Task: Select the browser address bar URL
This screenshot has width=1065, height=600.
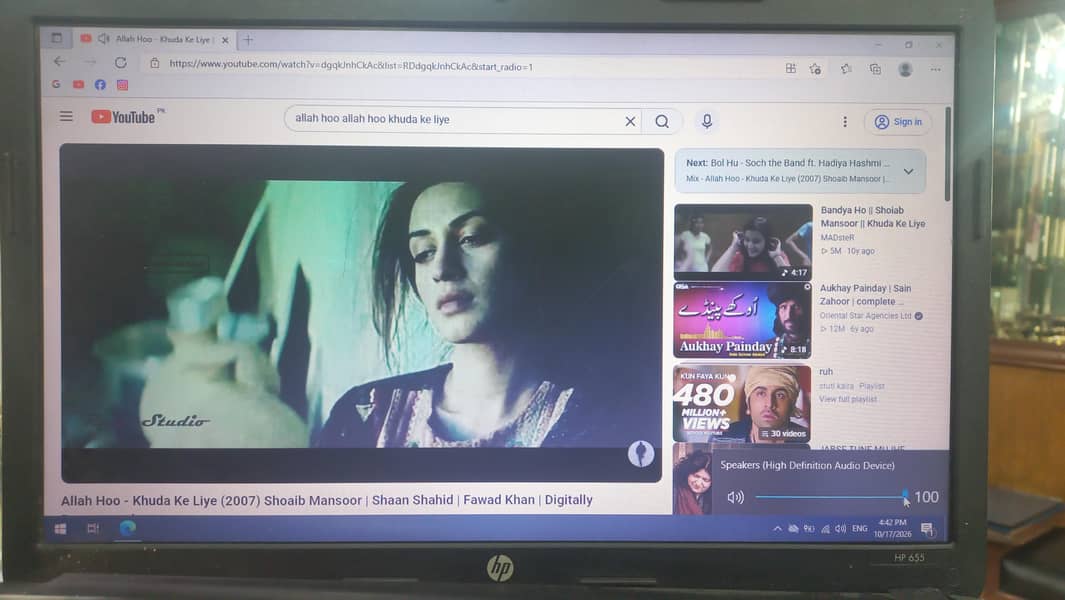Action: 351,66
